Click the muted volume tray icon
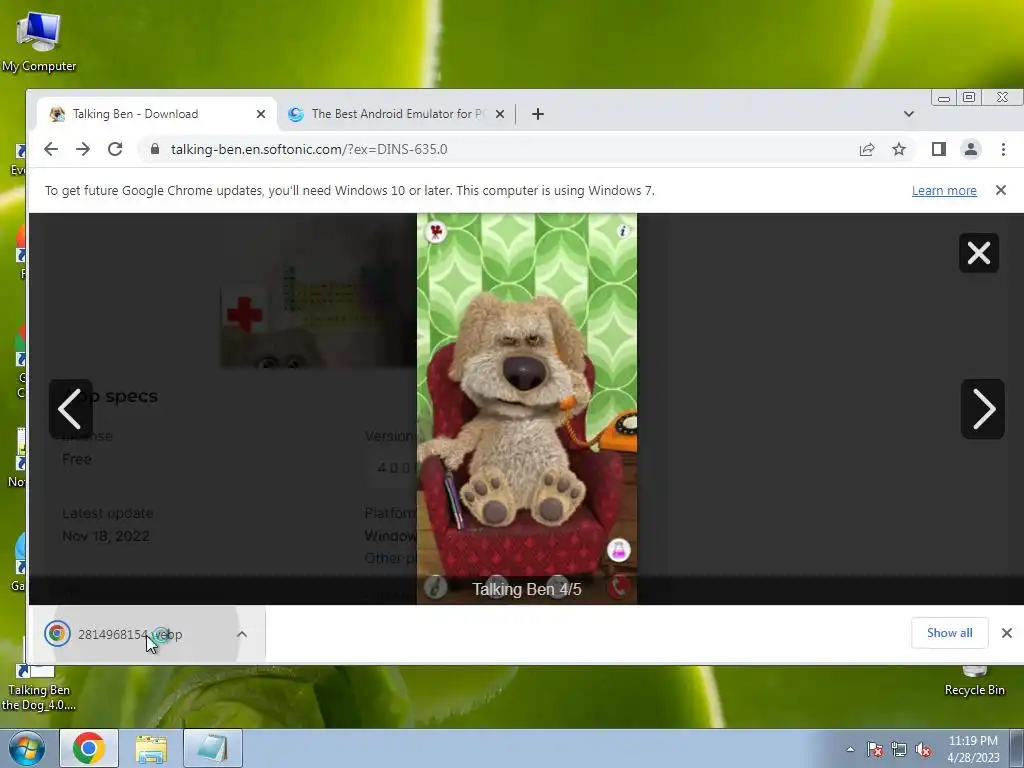 [923, 749]
